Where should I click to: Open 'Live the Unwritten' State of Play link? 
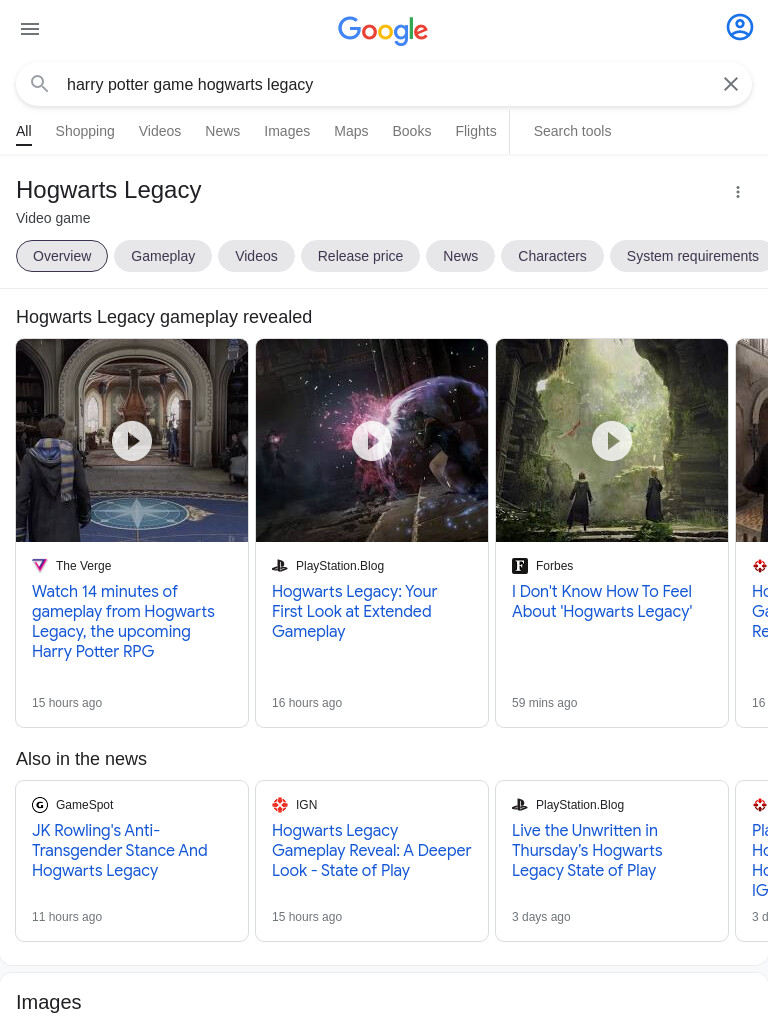coord(587,850)
